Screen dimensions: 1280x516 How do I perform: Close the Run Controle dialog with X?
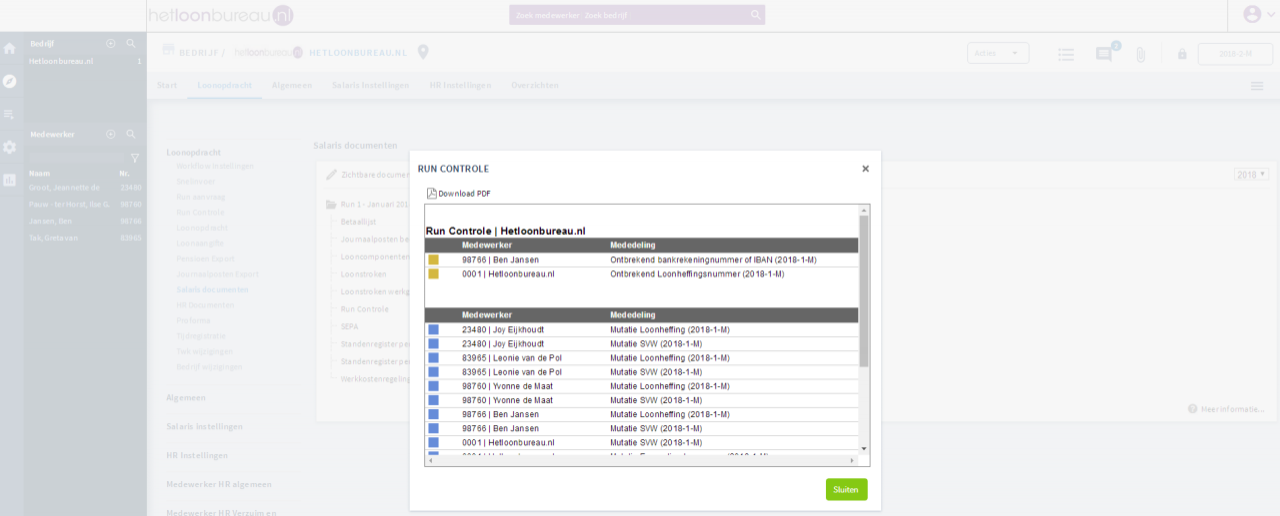click(x=865, y=169)
